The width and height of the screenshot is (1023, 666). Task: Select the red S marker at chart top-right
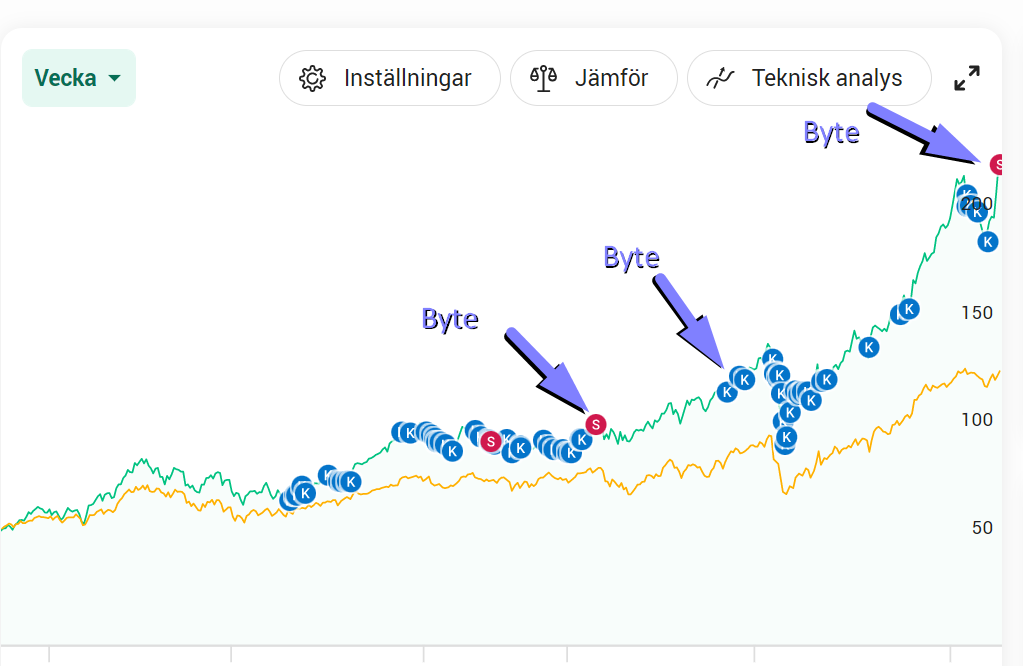click(x=996, y=164)
